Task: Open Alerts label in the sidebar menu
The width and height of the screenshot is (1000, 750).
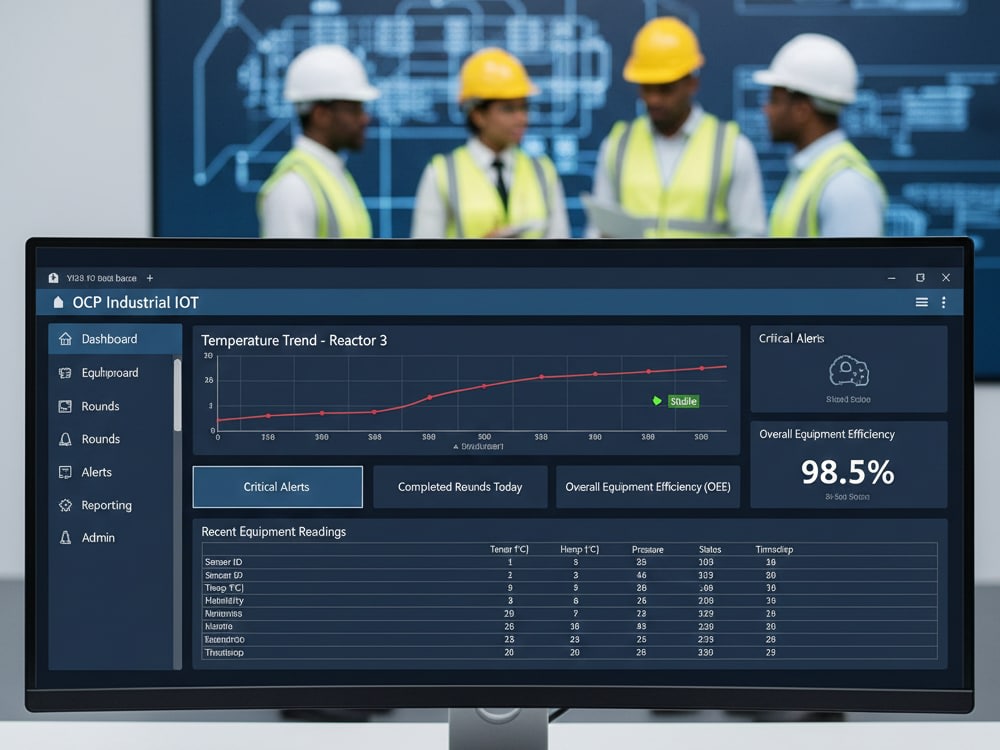Action: click(x=96, y=472)
